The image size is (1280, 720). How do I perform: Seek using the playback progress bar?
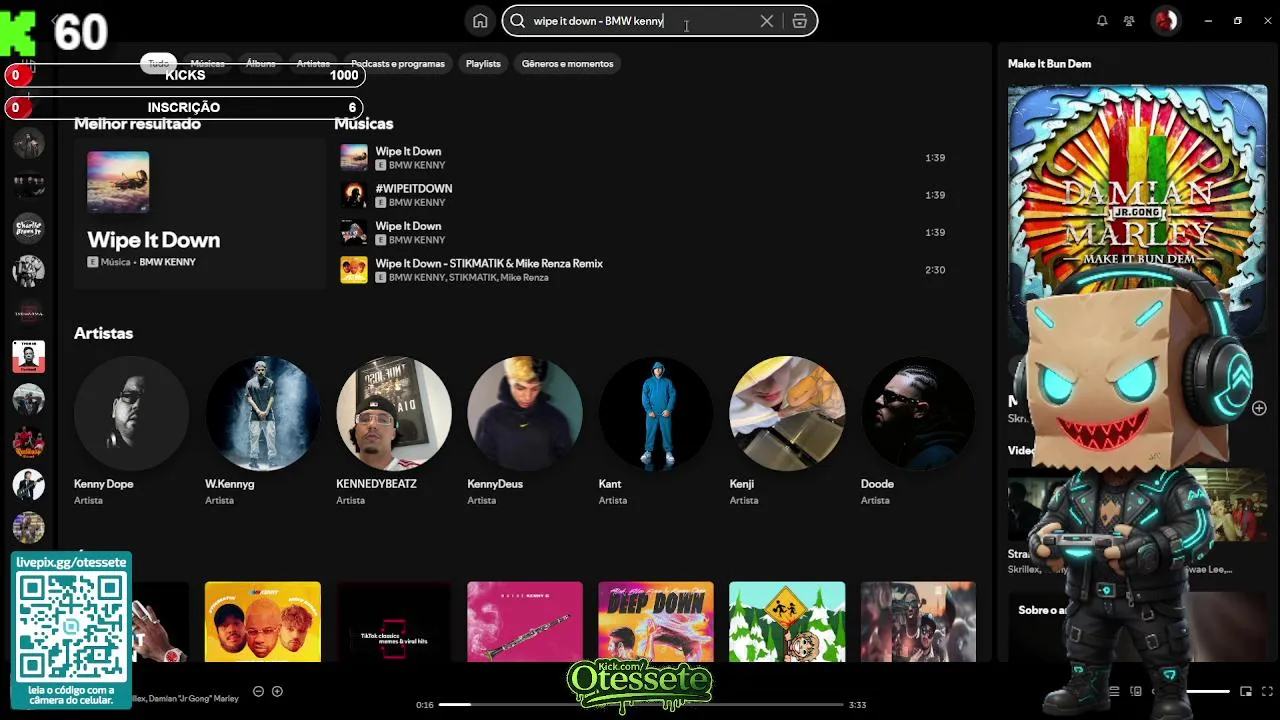coord(641,705)
